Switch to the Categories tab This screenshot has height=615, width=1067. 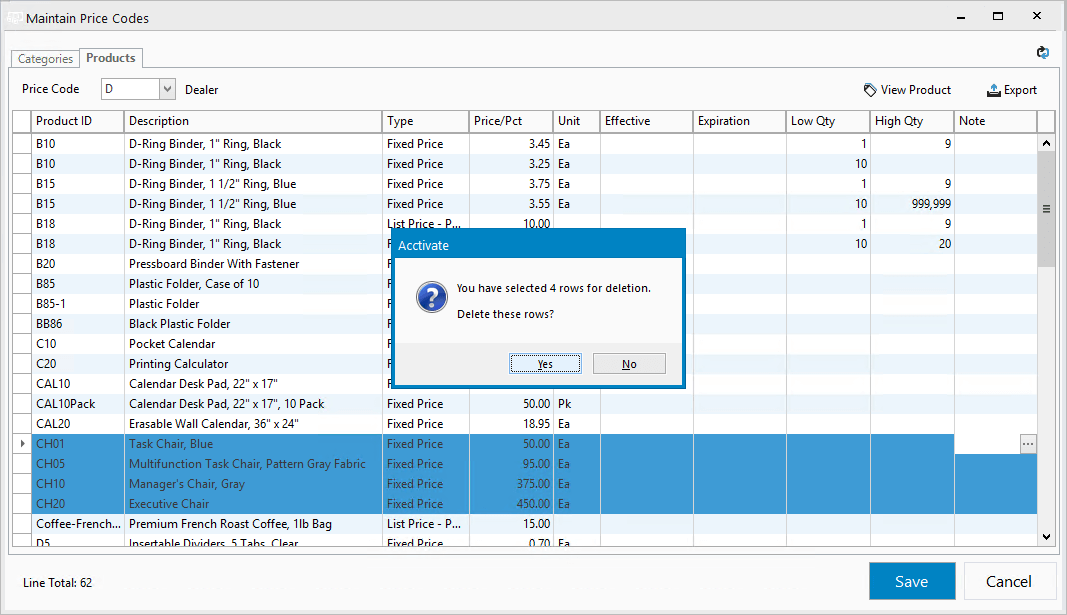[46, 59]
